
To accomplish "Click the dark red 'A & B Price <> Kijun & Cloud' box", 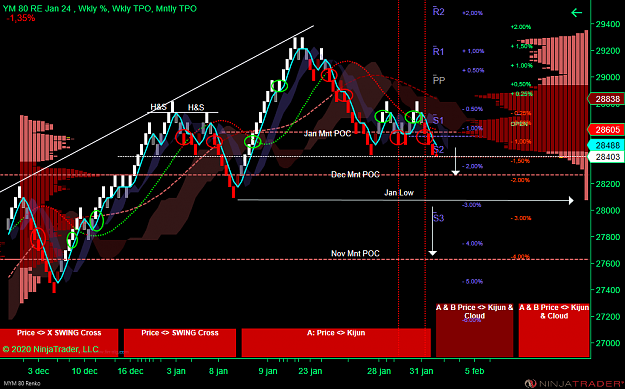I will [474, 330].
